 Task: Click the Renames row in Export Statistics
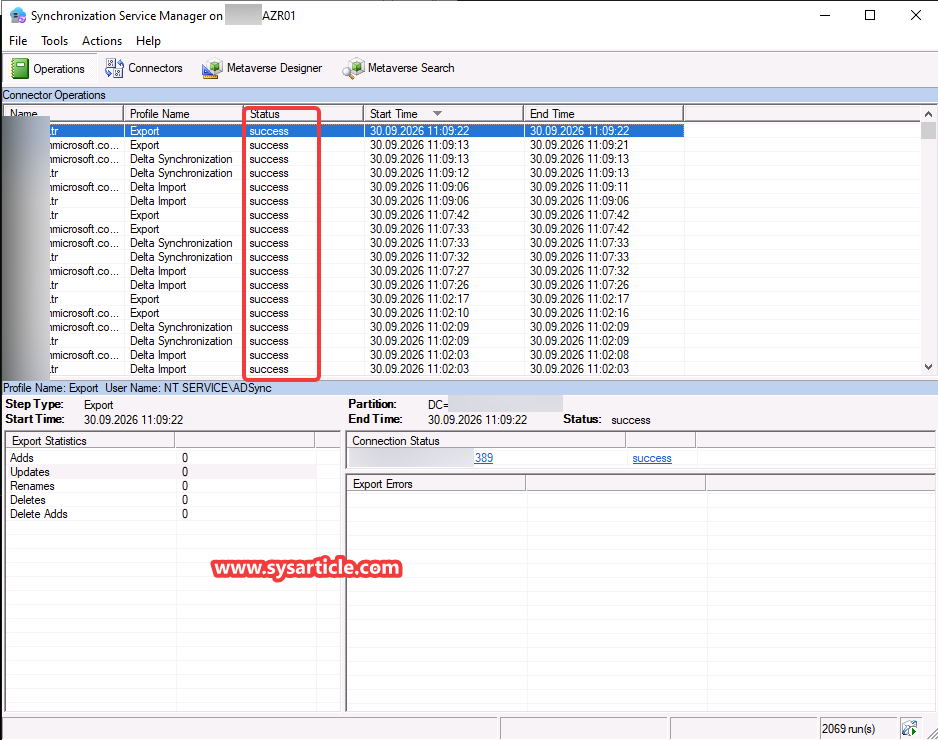pos(162,486)
